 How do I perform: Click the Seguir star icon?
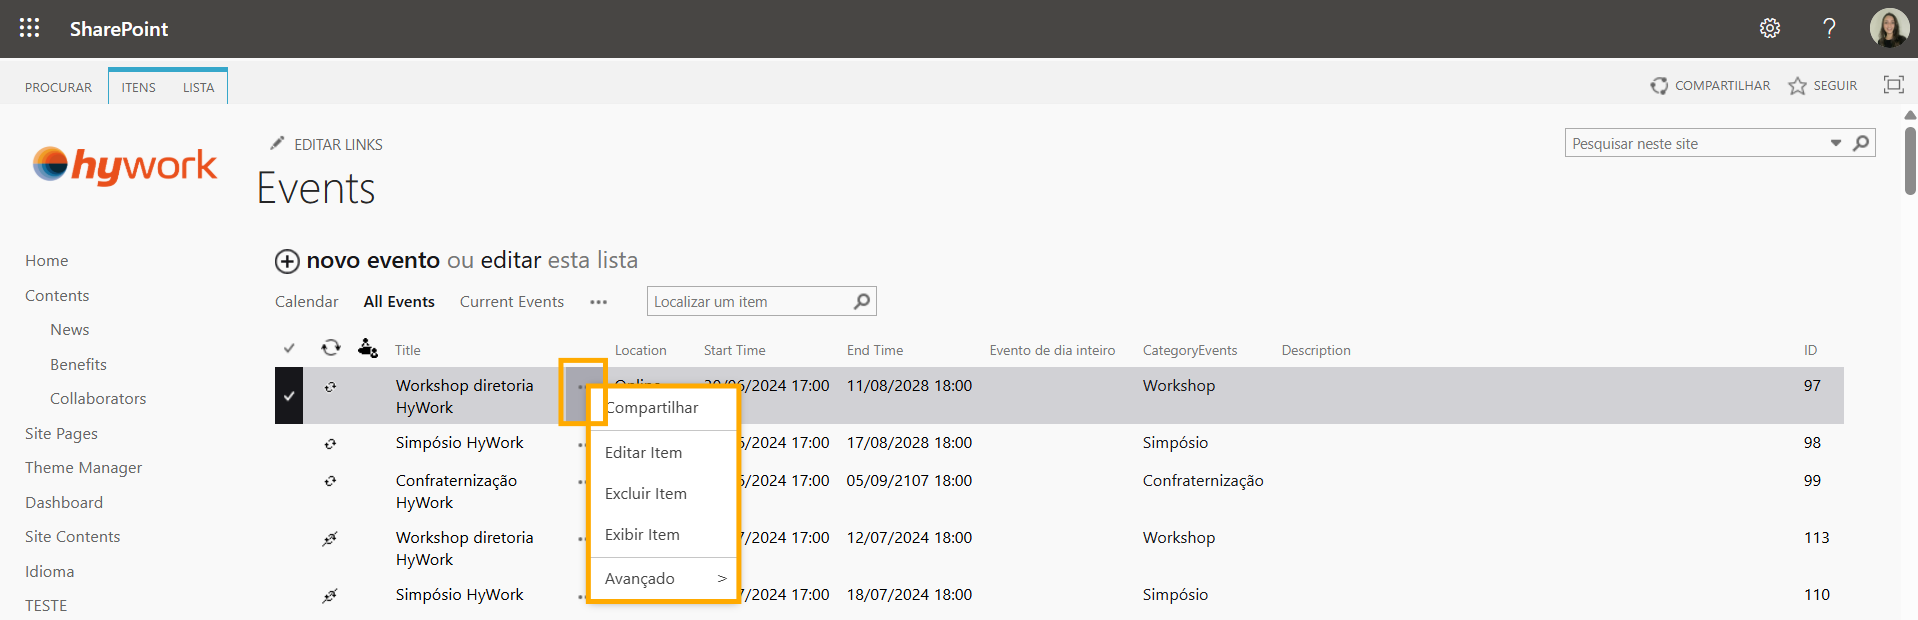click(x=1797, y=86)
